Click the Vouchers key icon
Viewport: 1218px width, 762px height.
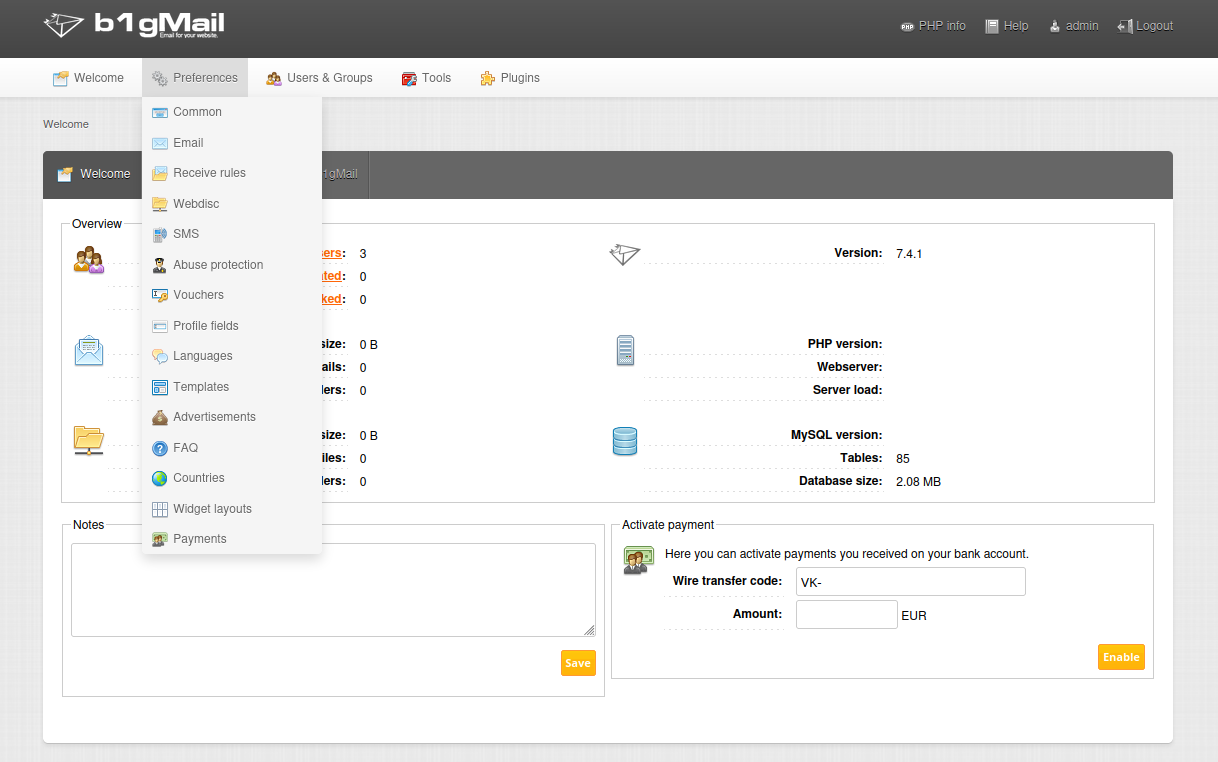160,295
